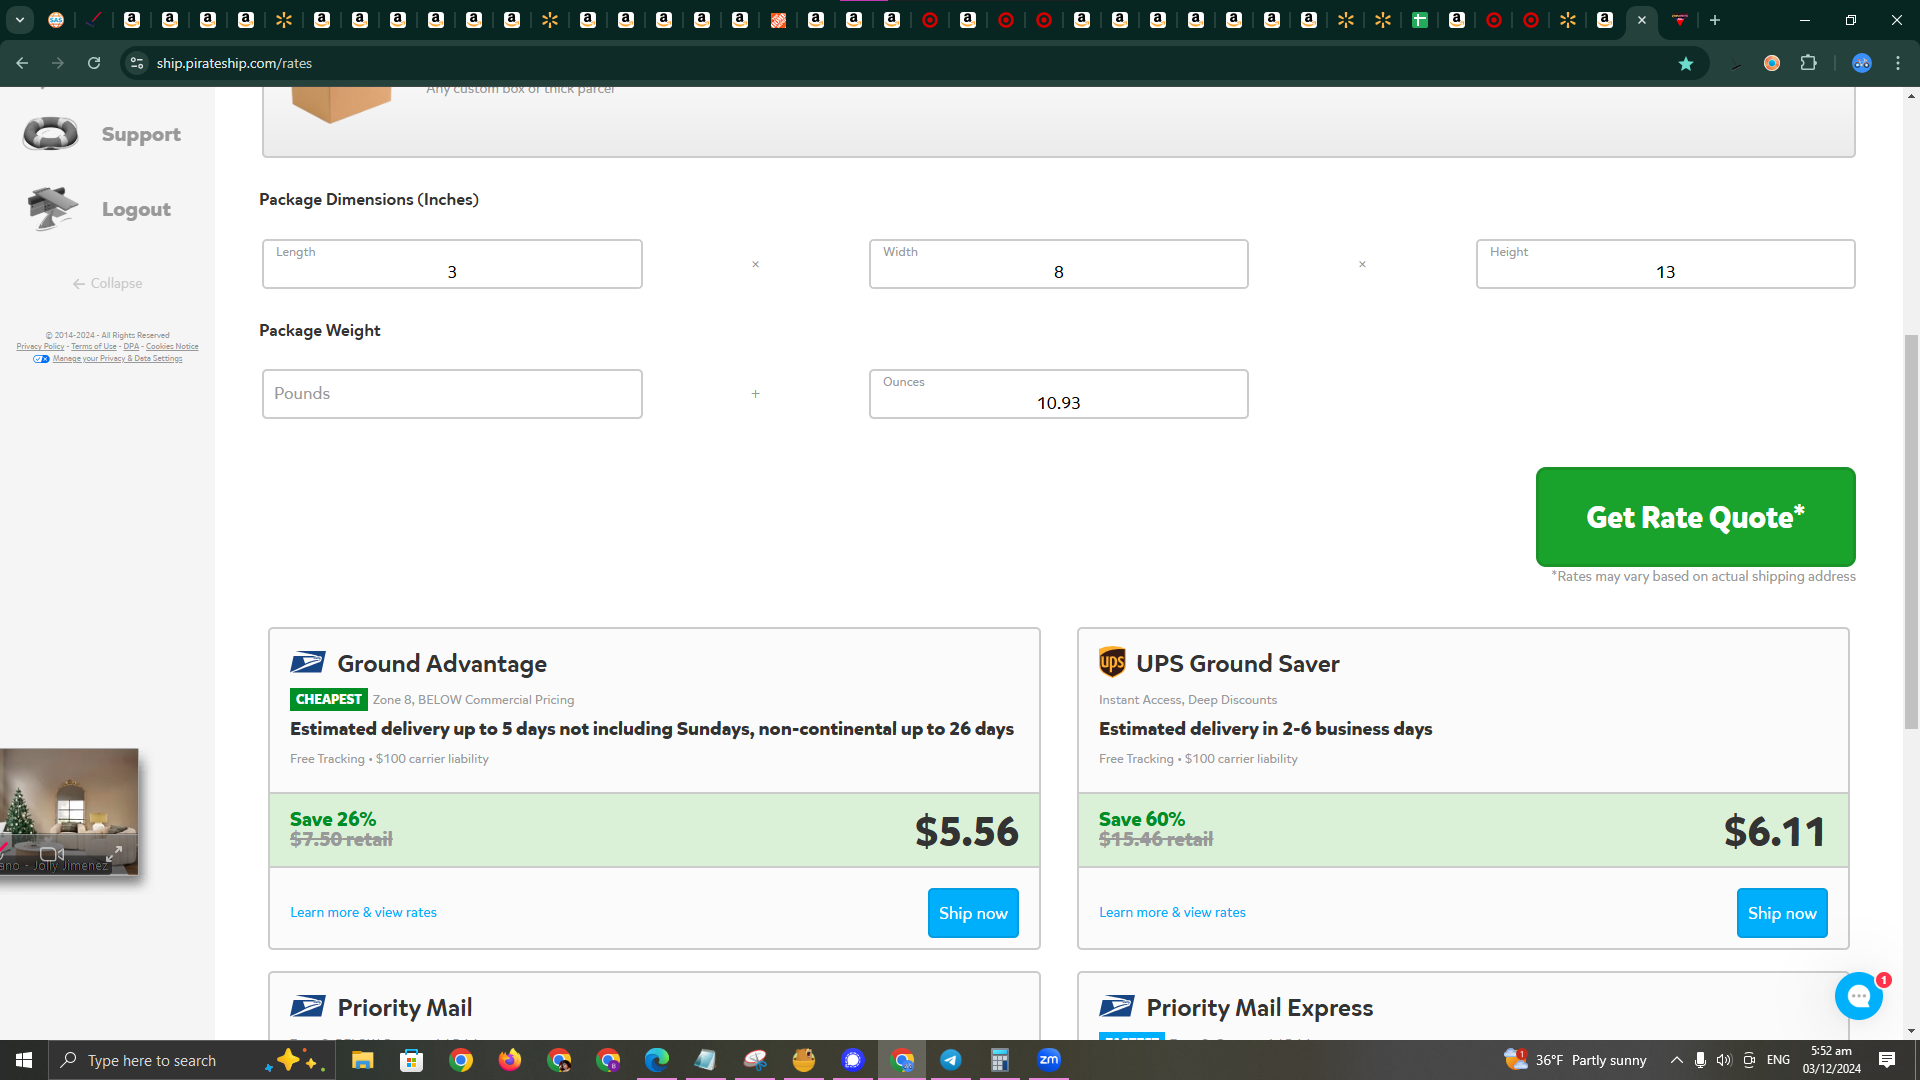Open the Chrome three-dot menu
The image size is (1920, 1080).
tap(1898, 63)
